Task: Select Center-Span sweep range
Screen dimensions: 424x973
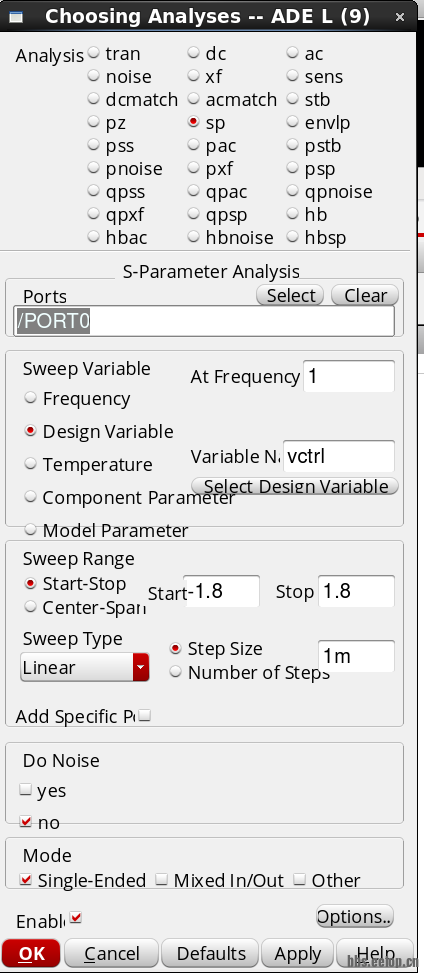Action: pos(30,607)
